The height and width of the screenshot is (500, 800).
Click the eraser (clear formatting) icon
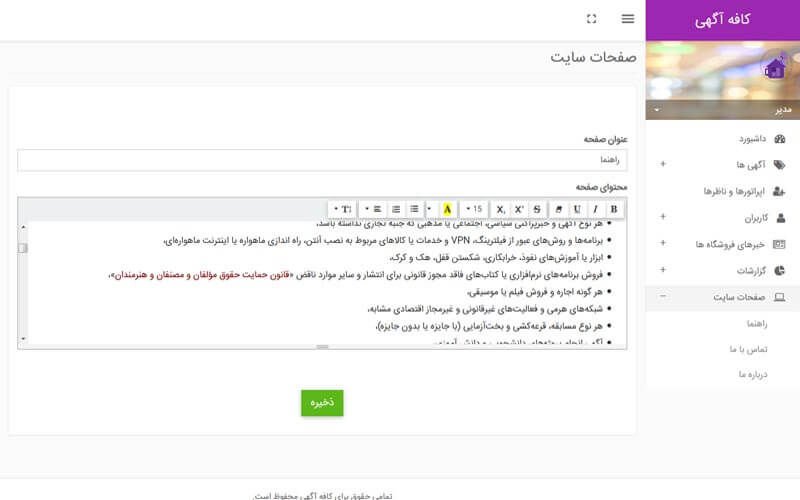coord(559,209)
